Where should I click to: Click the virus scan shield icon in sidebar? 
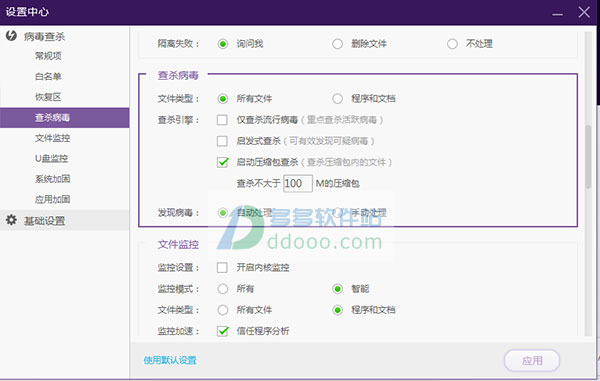click(11, 36)
